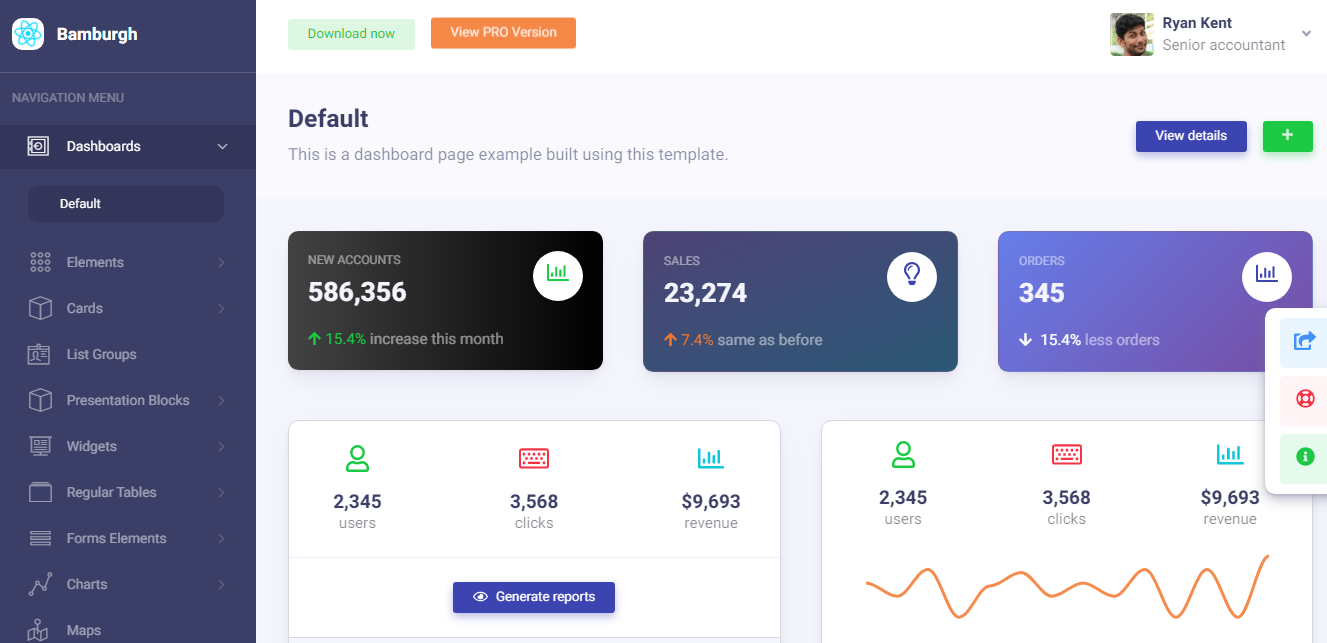Click the Dashboards sidebar icon
Screen dimensions: 1327x643
click(38, 146)
